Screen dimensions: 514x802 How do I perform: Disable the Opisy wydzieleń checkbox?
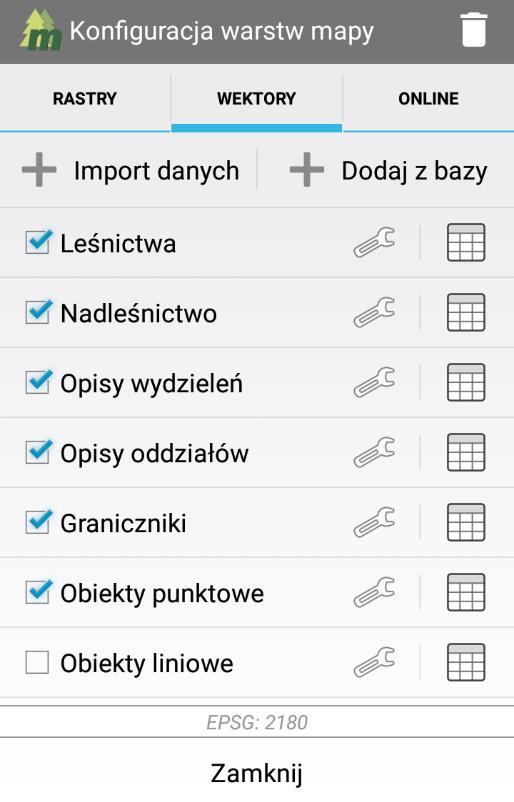38,382
